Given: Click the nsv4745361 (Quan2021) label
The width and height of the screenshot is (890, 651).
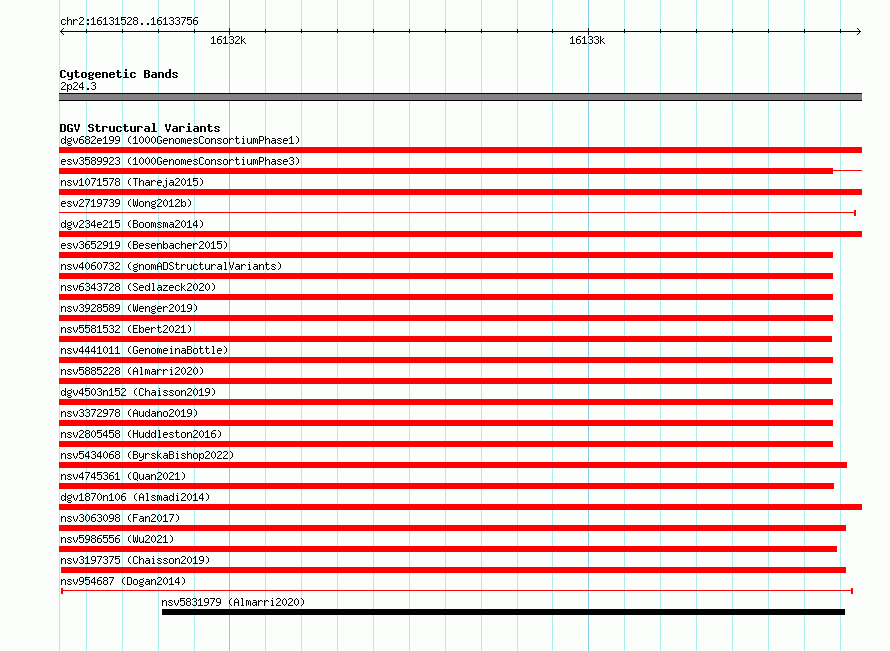Looking at the screenshot, I should [123, 476].
